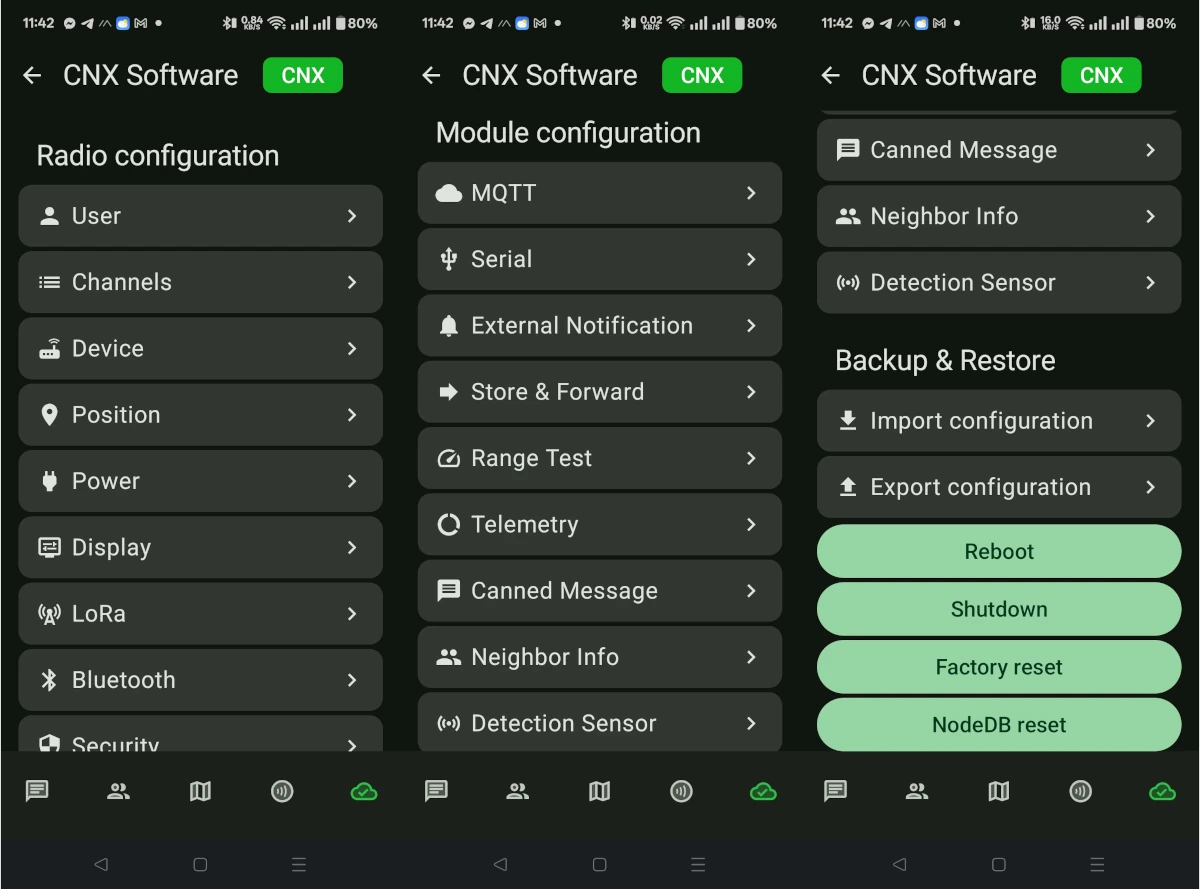Tap CNX badge on Radio configuration screen
This screenshot has height=889, width=1200.
coord(303,75)
